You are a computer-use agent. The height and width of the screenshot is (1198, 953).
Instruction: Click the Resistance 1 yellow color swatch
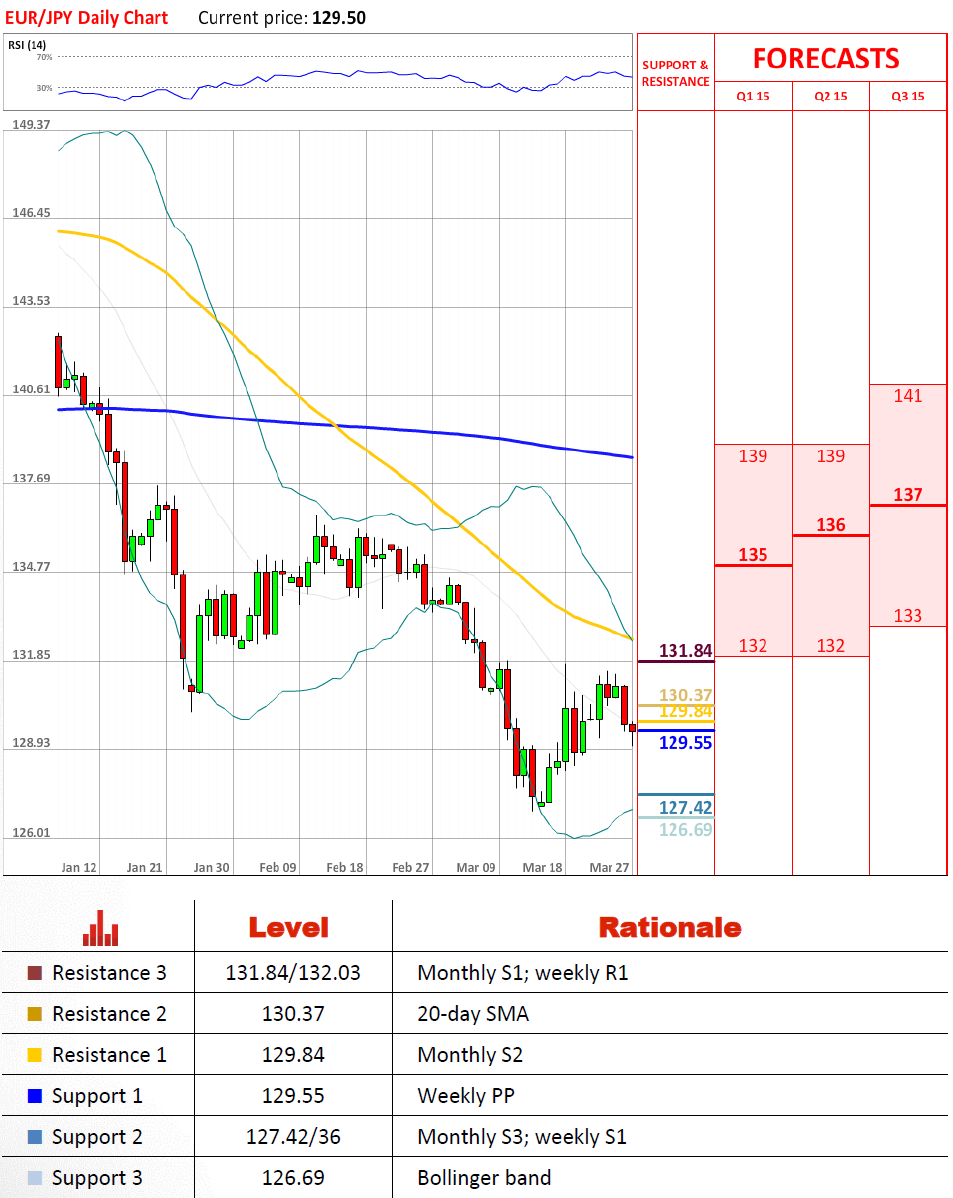point(34,1055)
